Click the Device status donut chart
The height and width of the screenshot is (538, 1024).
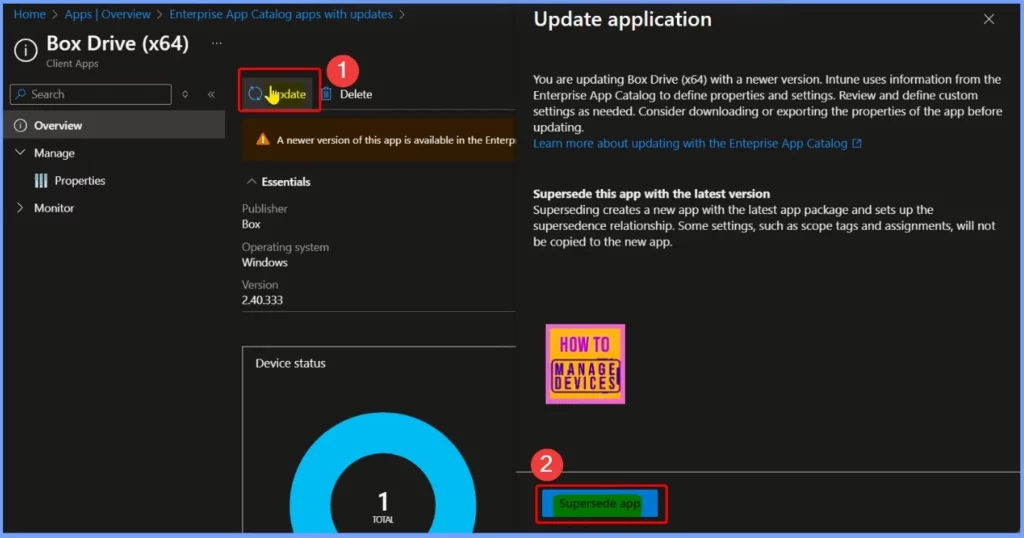coord(383,475)
